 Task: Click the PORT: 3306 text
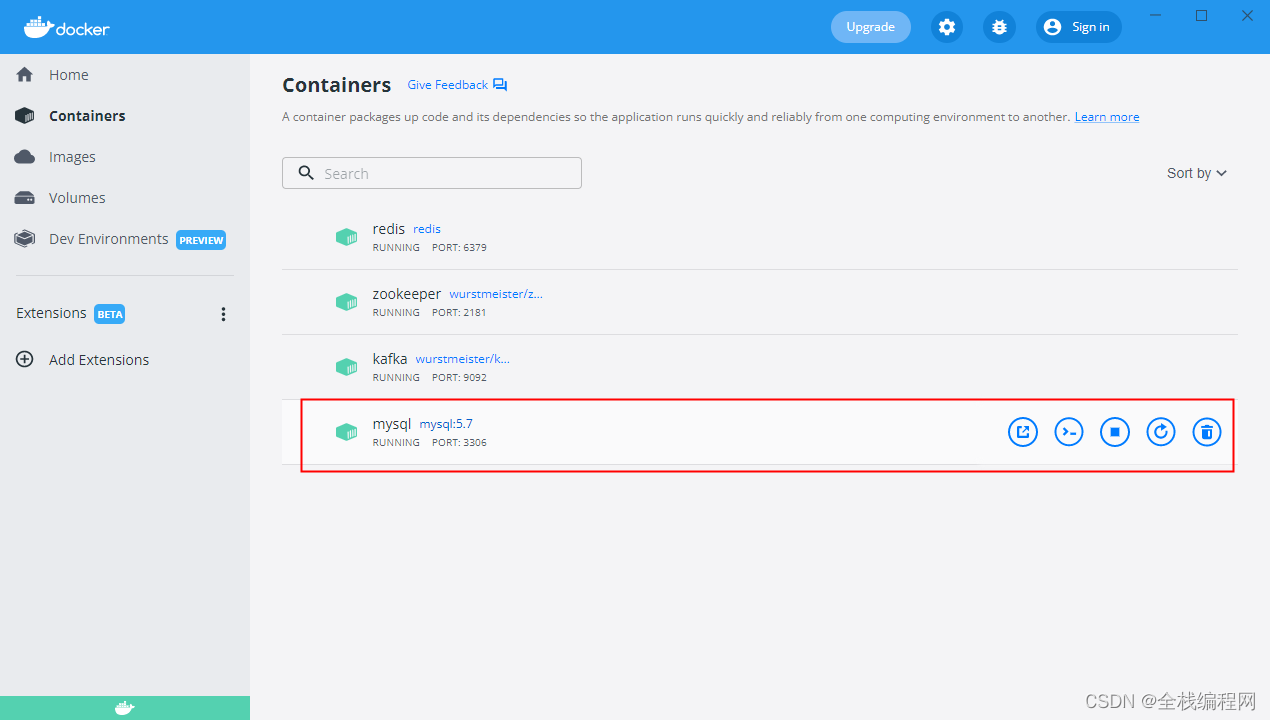(x=459, y=442)
